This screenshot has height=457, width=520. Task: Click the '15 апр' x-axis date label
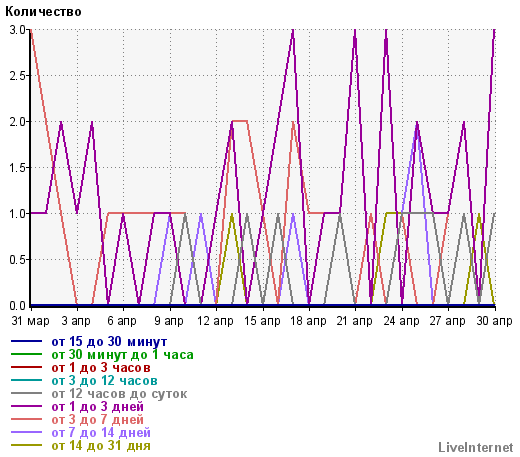(x=262, y=321)
